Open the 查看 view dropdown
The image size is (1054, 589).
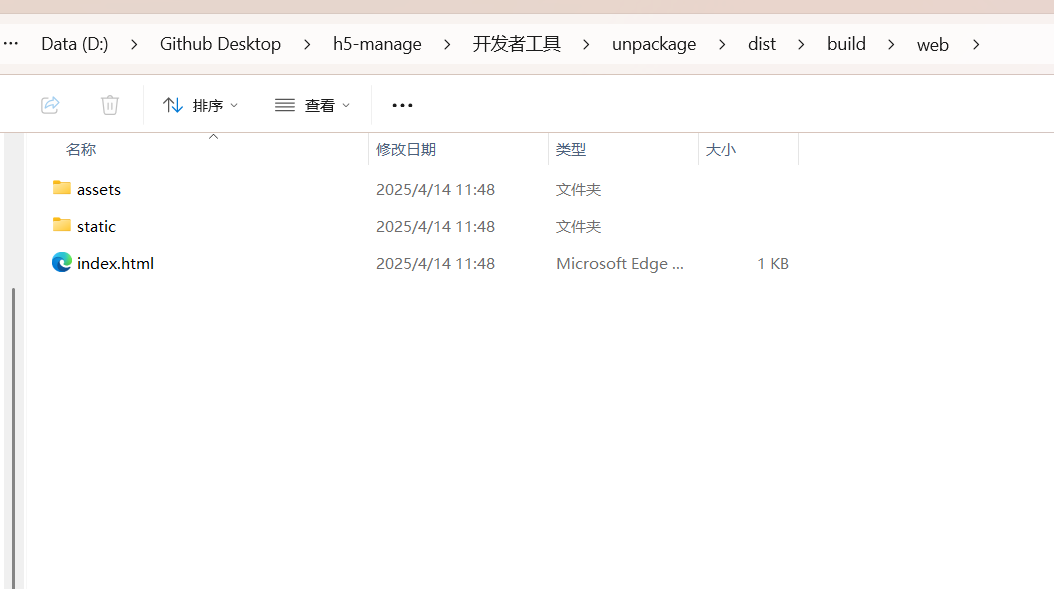(313, 105)
